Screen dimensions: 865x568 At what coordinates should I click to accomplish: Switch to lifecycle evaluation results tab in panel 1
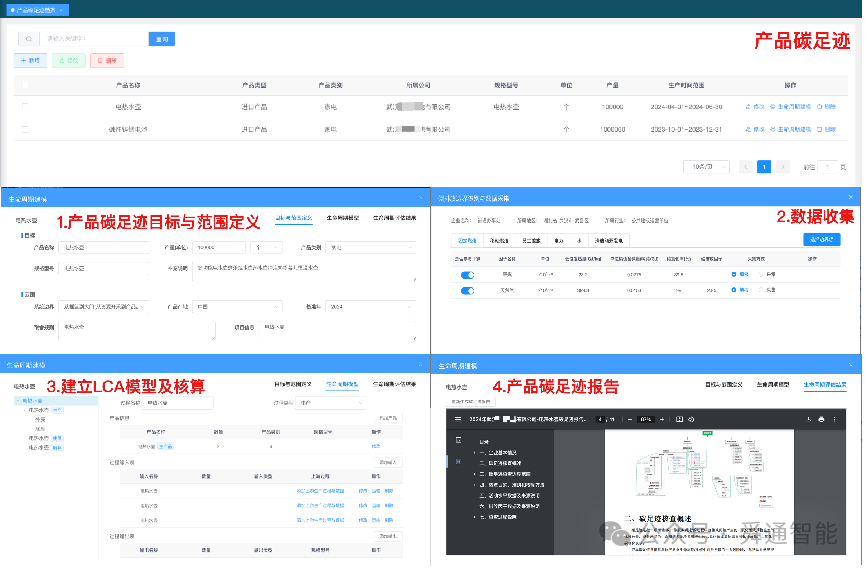pos(394,218)
